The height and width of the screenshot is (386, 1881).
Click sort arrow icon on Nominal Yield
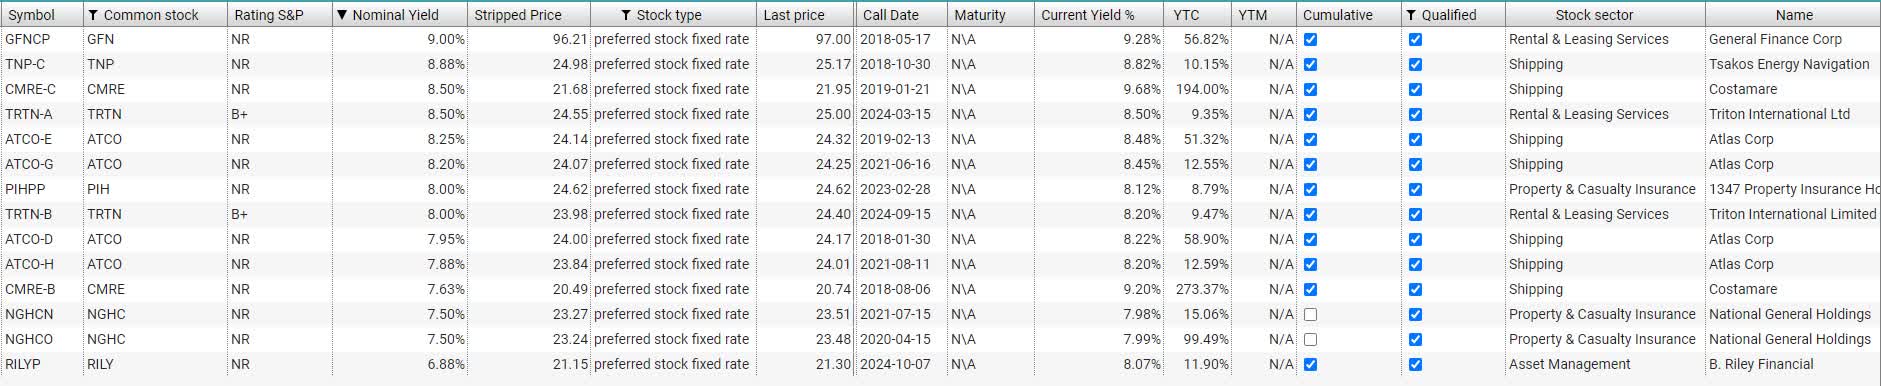pyautogui.click(x=342, y=15)
